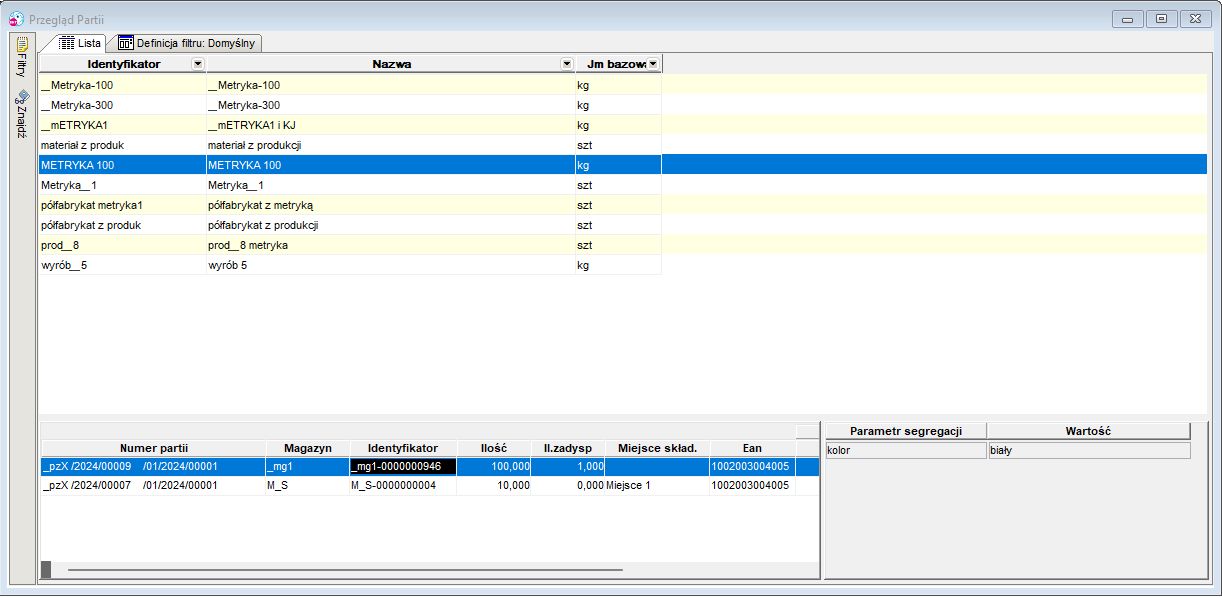Select the METRYKA 100 highlighted row
The height and width of the screenshot is (598, 1222).
click(x=622, y=165)
